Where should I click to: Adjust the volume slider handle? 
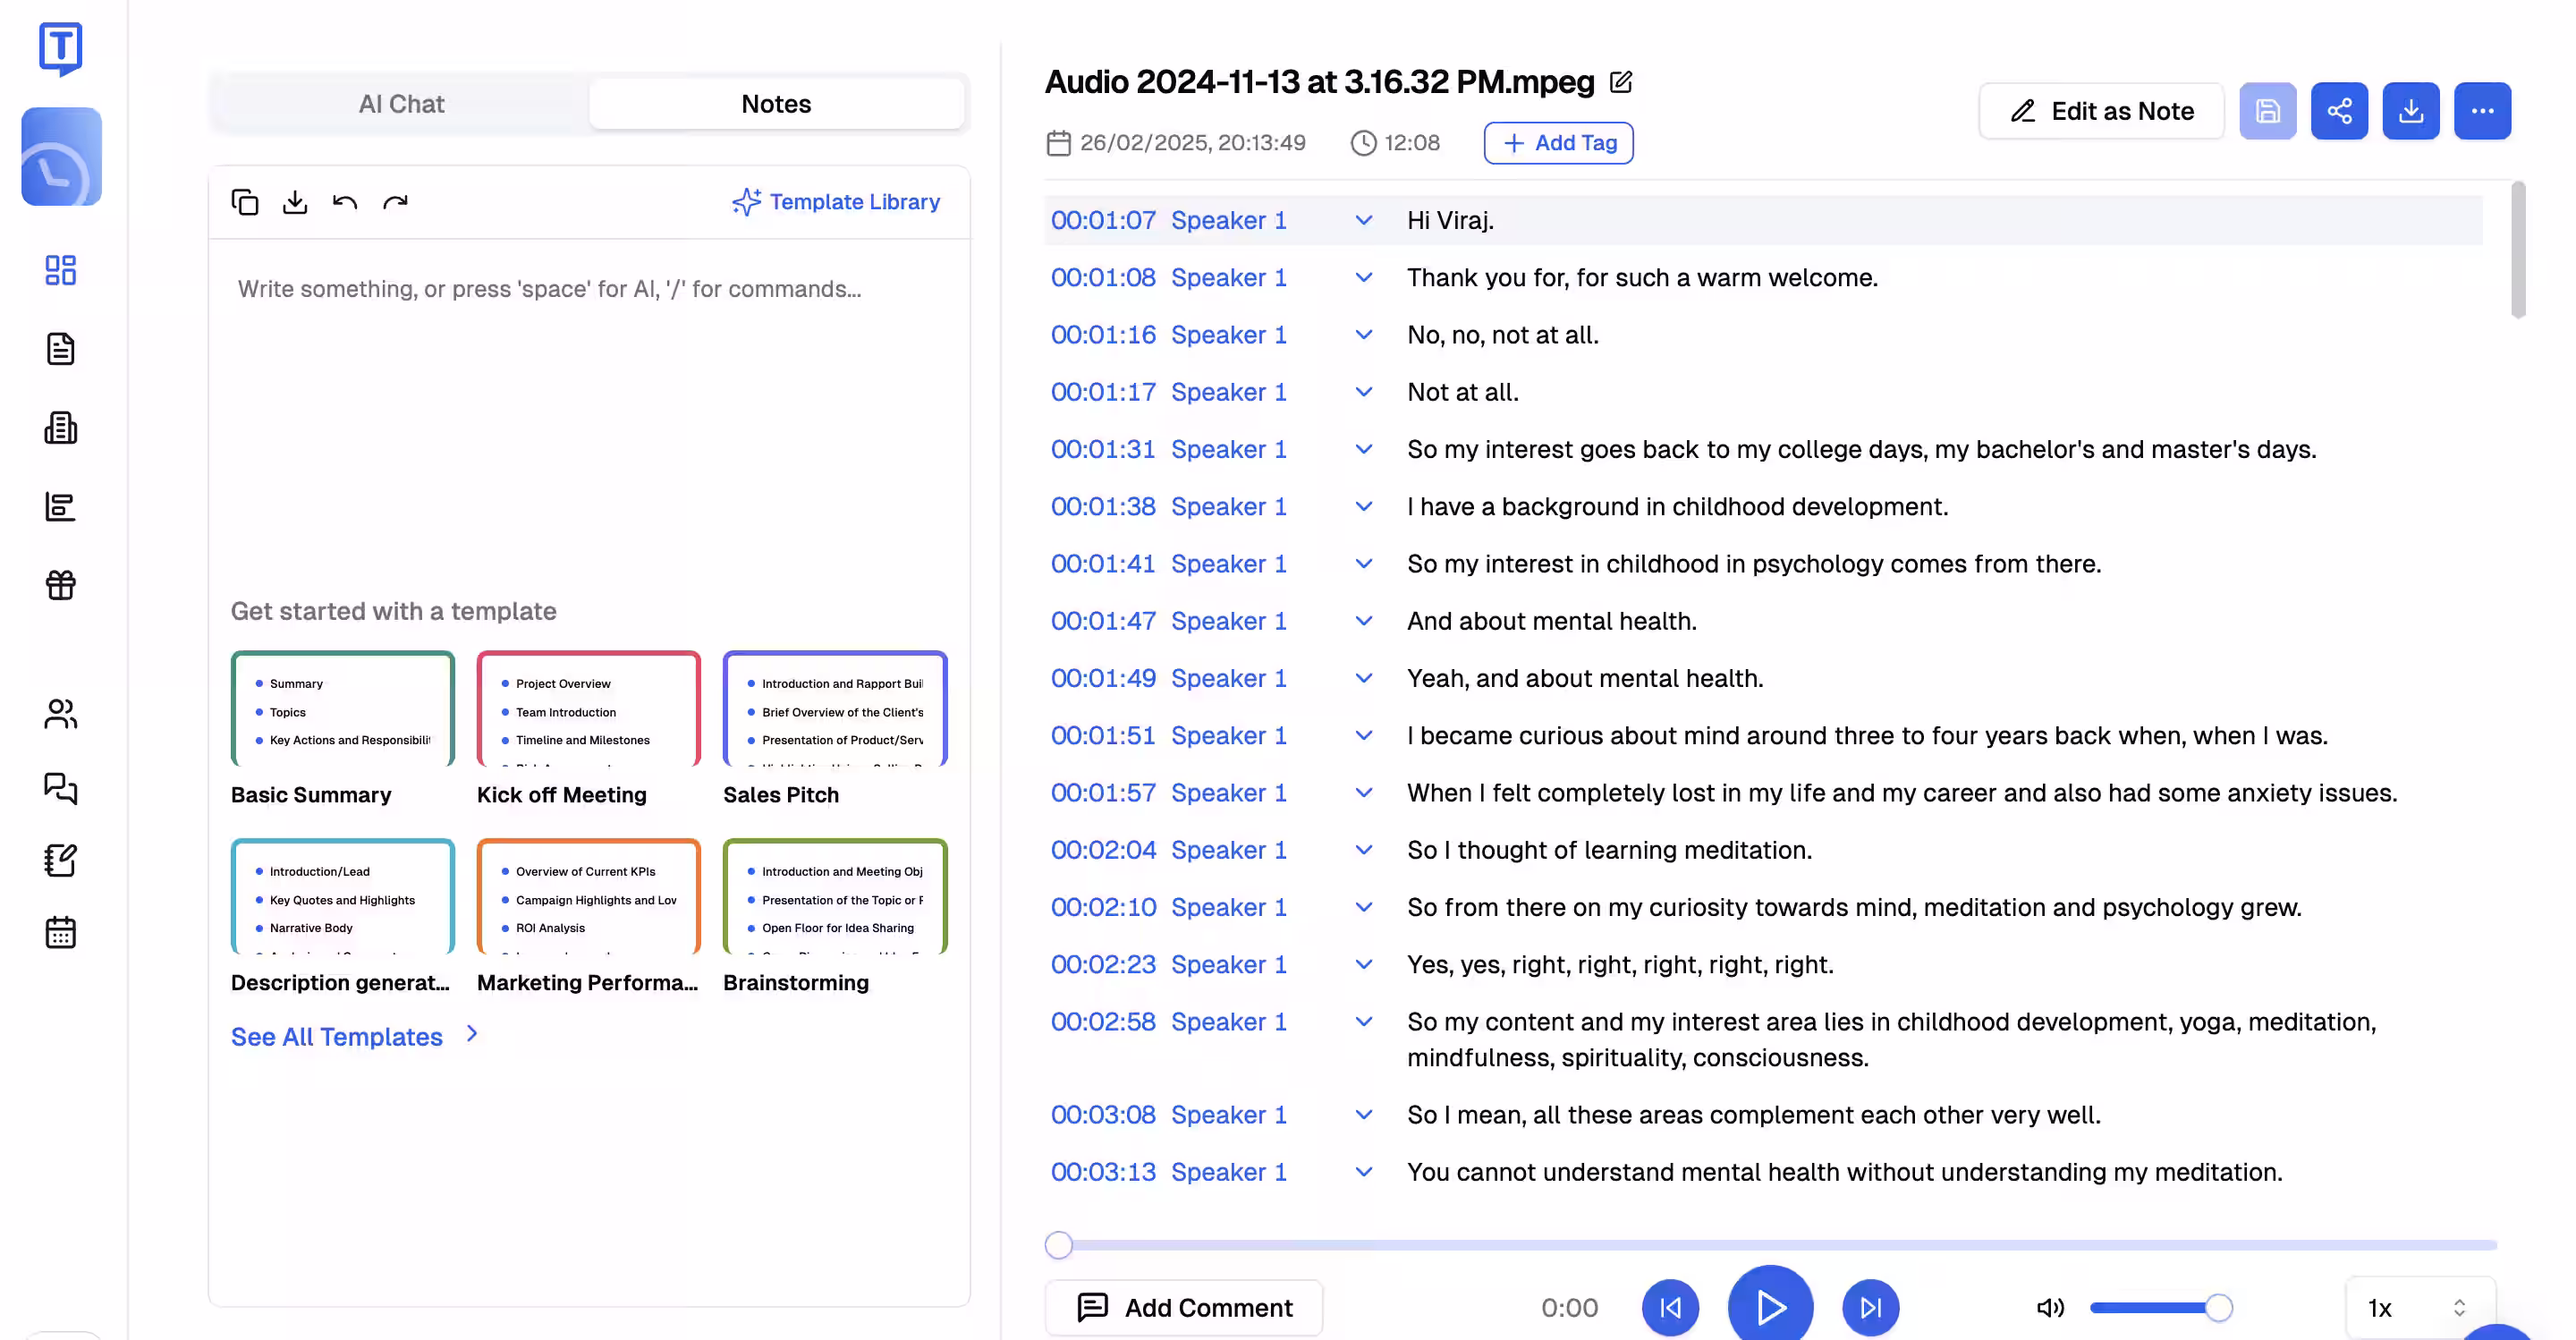pos(2218,1307)
